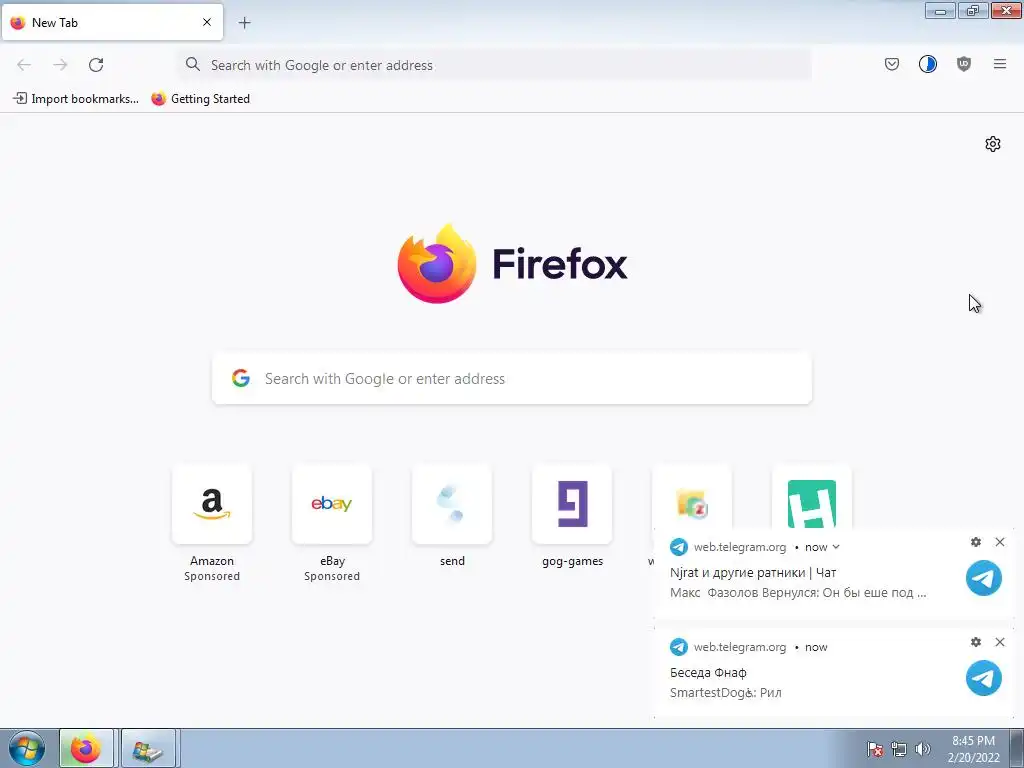Click the second taskbar application icon
Viewport: 1024px width, 768px height.
(148, 748)
